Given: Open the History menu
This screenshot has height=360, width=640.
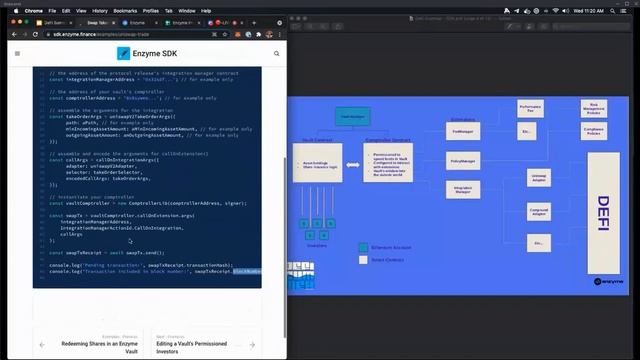Looking at the screenshot, I should 100,11.
